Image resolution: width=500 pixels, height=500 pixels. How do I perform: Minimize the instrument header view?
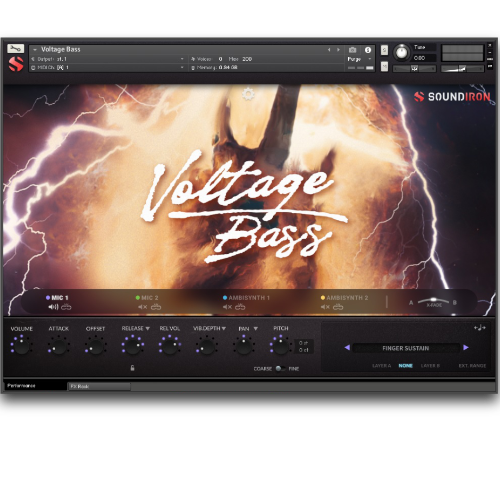point(490,52)
